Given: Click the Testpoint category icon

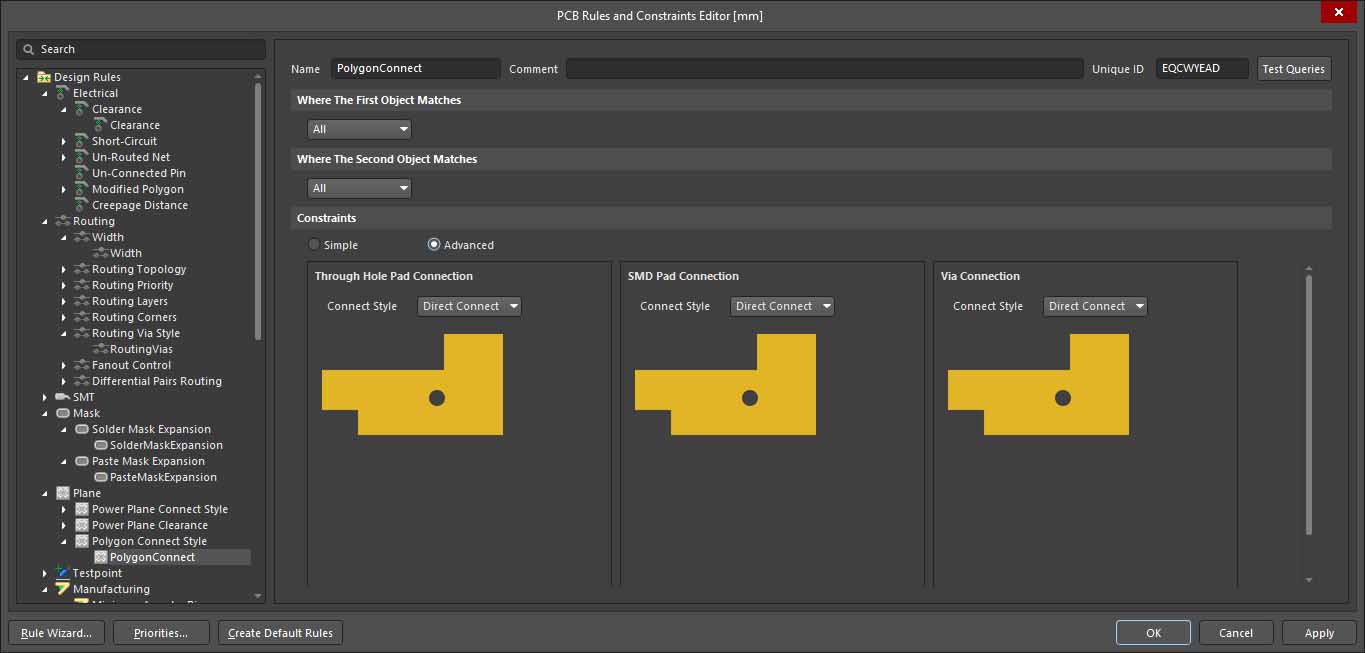Looking at the screenshot, I should click(63, 573).
